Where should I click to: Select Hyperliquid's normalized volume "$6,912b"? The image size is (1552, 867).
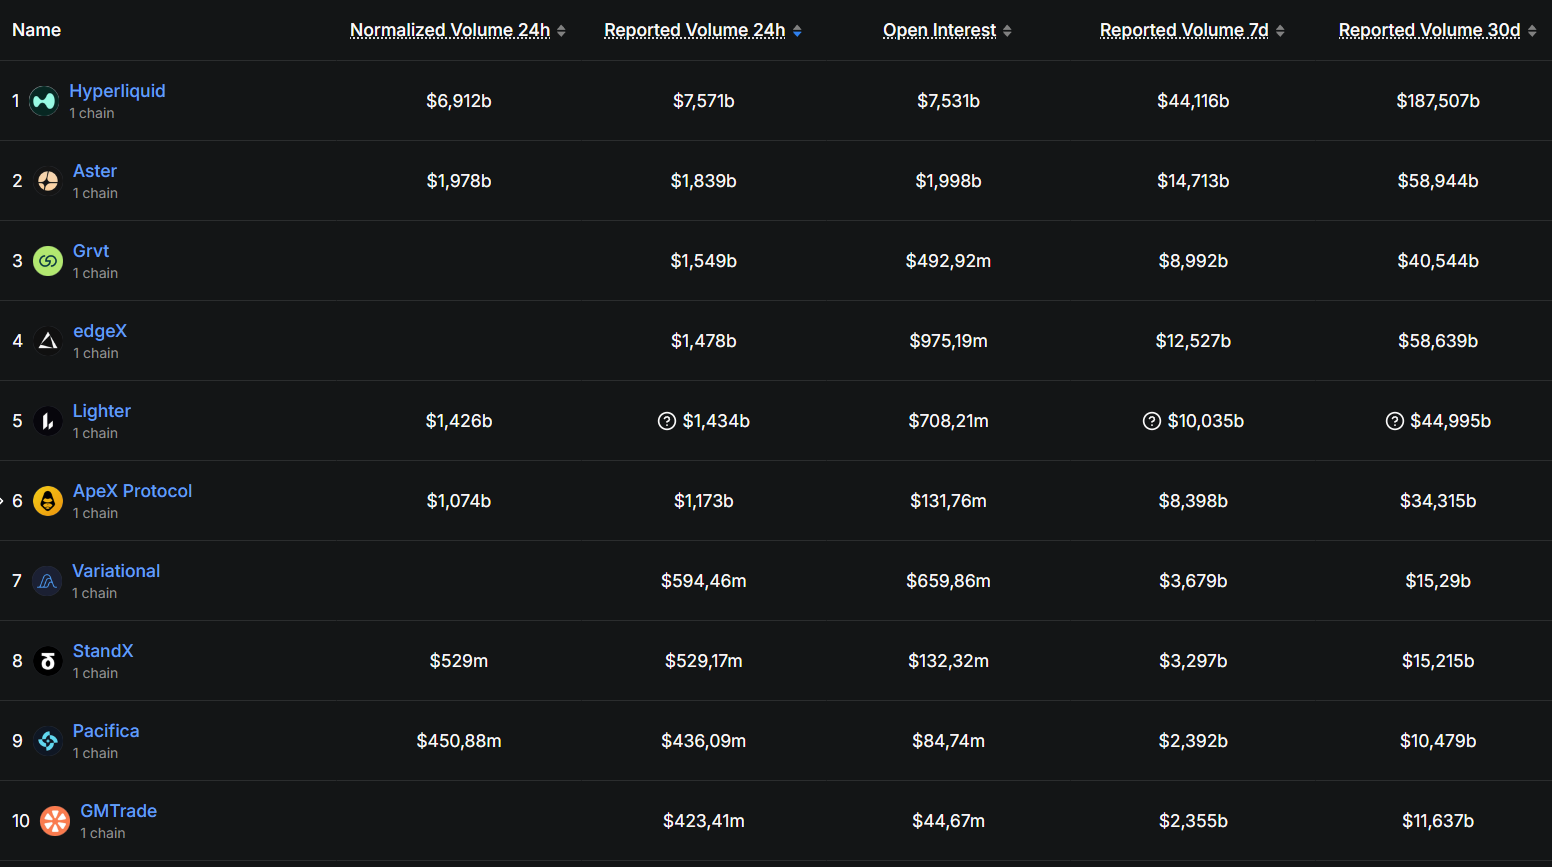[x=459, y=101]
